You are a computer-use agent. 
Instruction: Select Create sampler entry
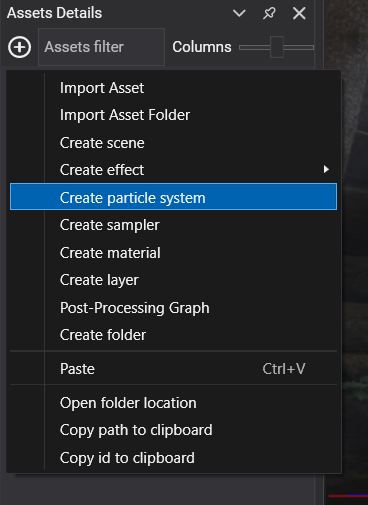173,225
